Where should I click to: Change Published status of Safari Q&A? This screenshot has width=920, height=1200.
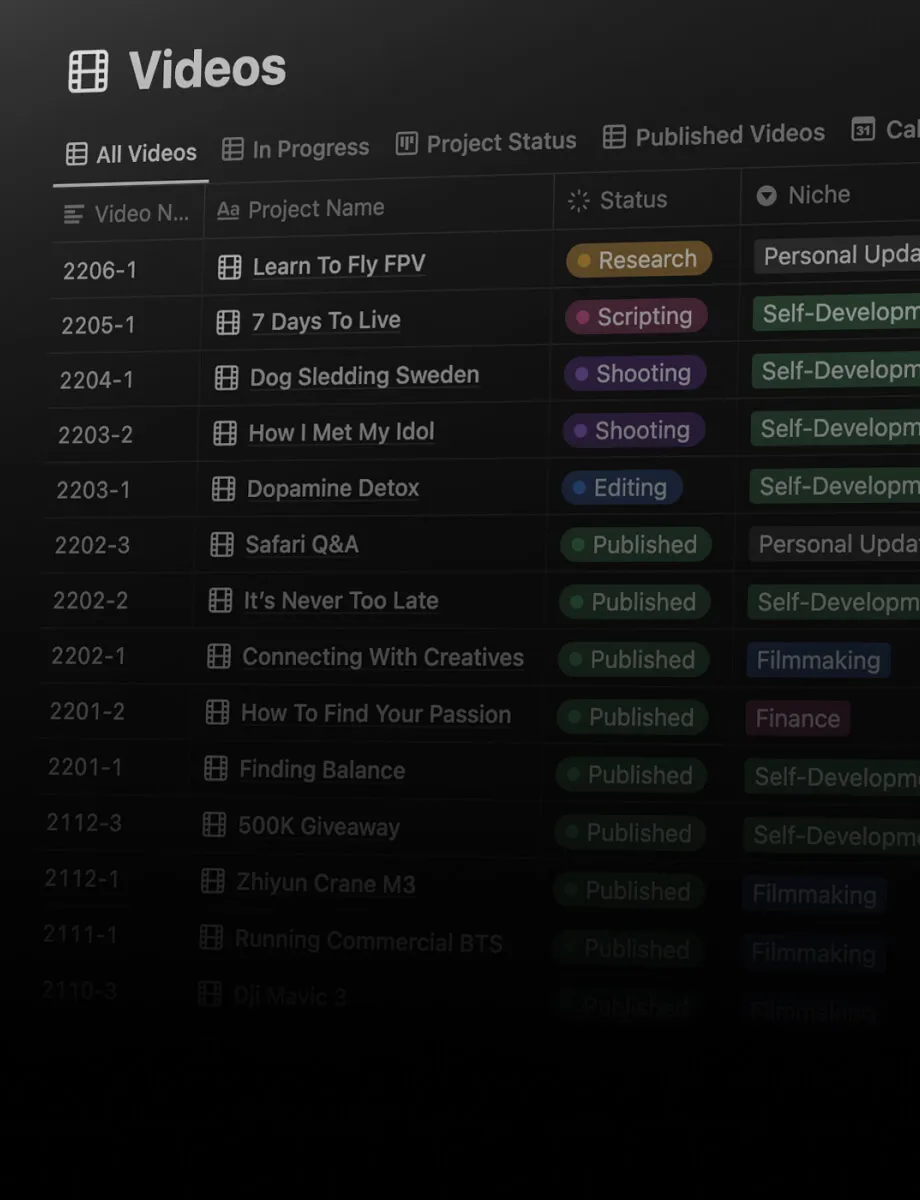[635, 545]
